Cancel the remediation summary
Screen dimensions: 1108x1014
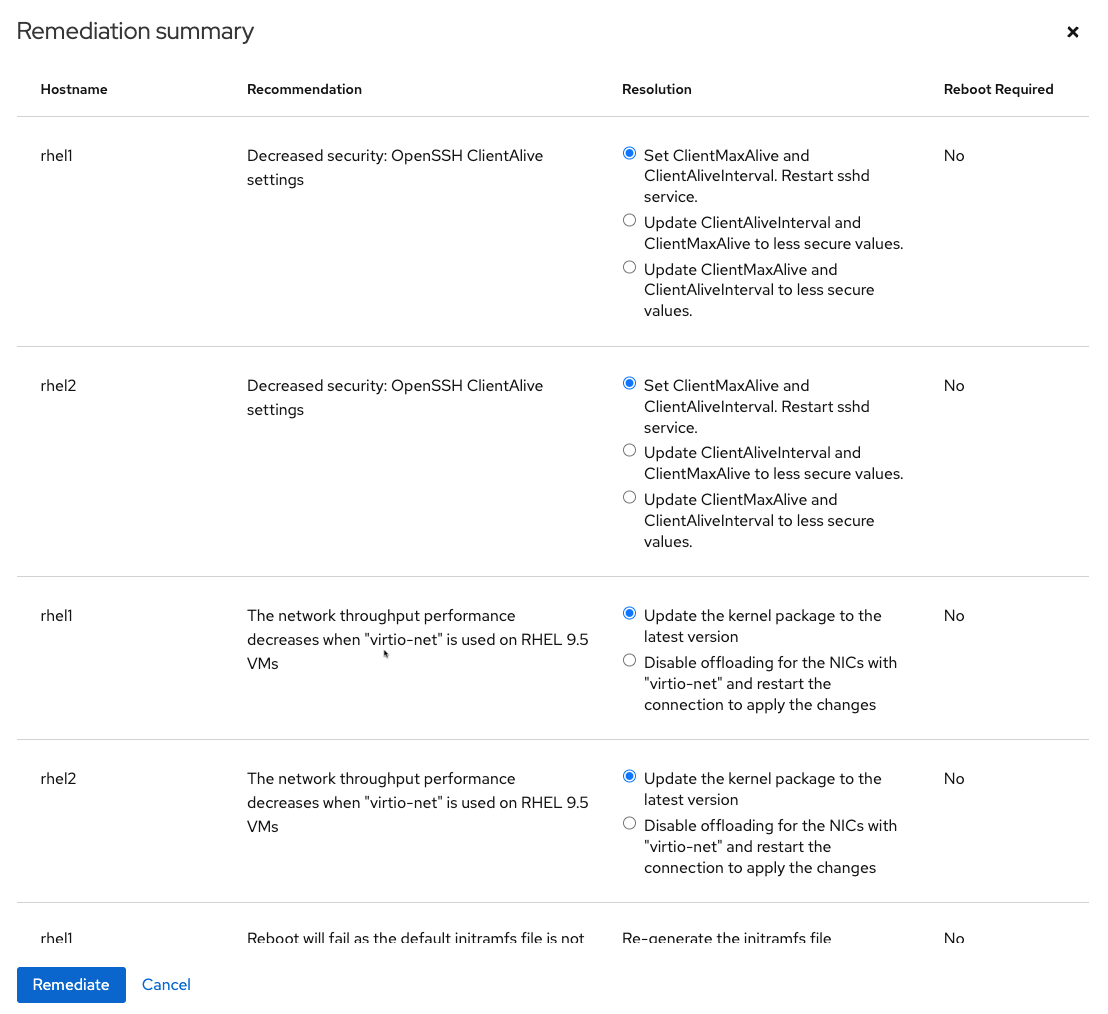pos(166,985)
